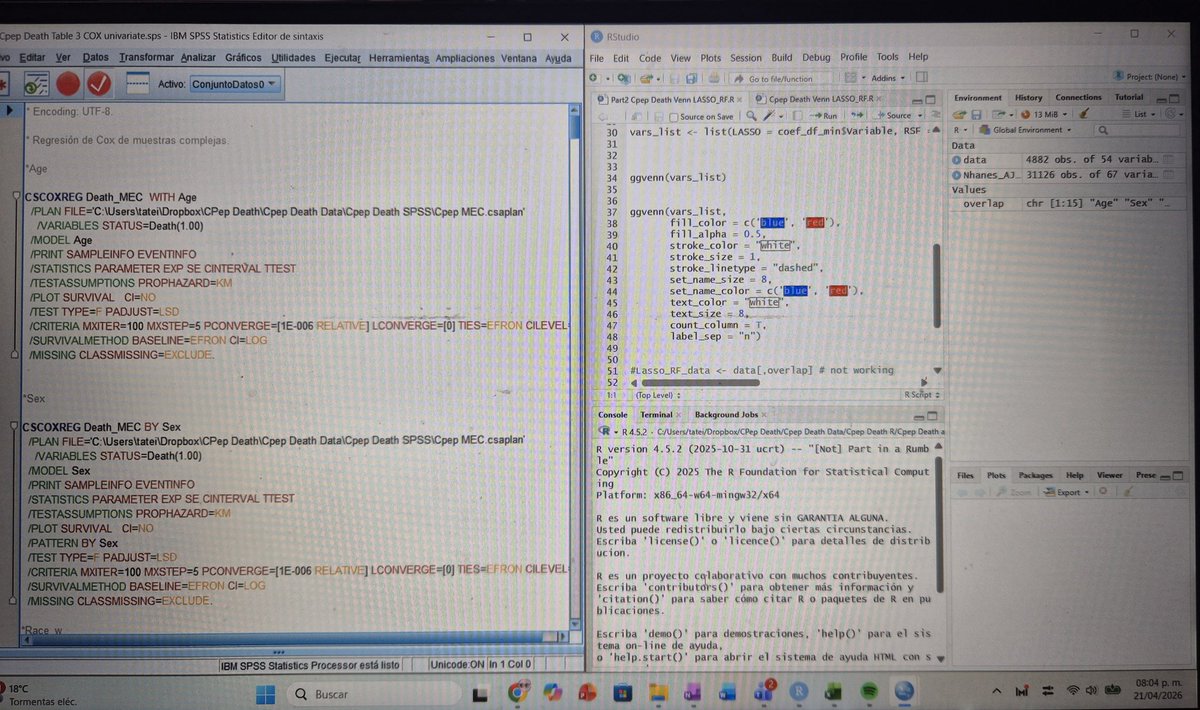Expand the data object in the Environment pane

958,160
